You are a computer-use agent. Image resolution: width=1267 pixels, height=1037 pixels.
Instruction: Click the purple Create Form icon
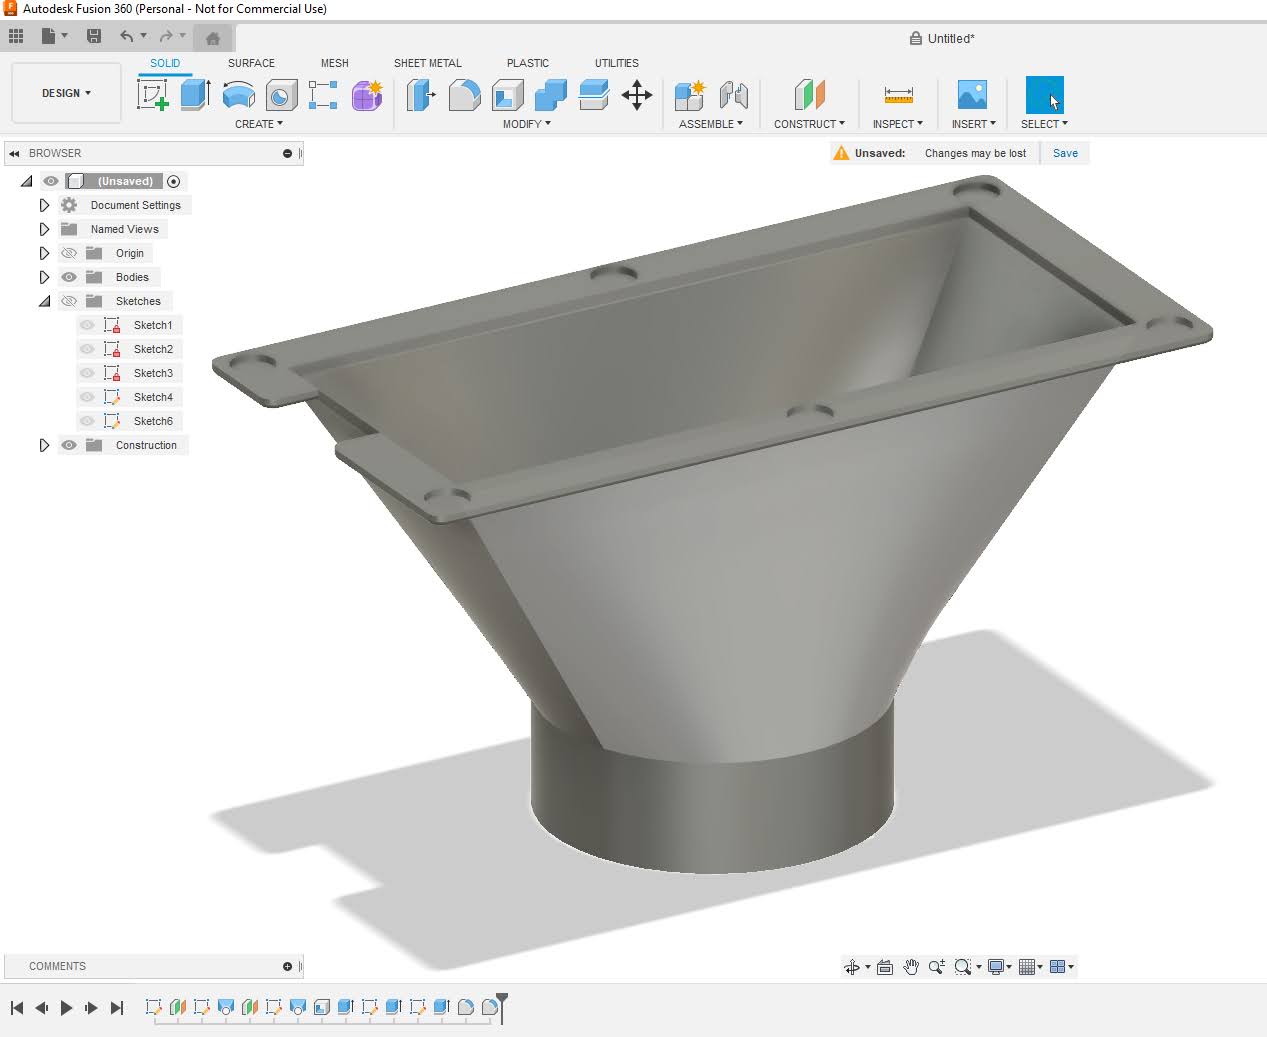[x=367, y=95]
